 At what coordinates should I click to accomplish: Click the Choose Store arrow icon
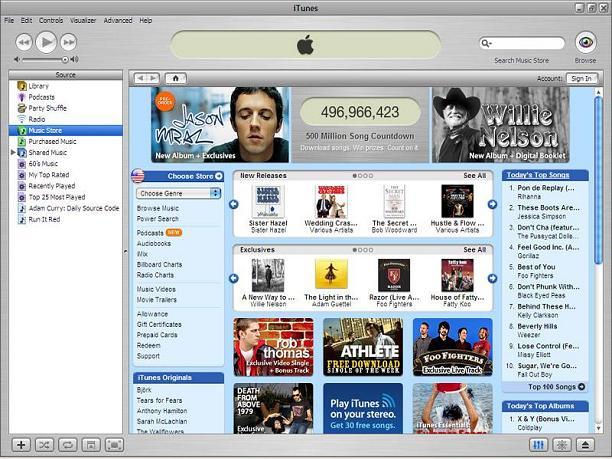coord(219,176)
